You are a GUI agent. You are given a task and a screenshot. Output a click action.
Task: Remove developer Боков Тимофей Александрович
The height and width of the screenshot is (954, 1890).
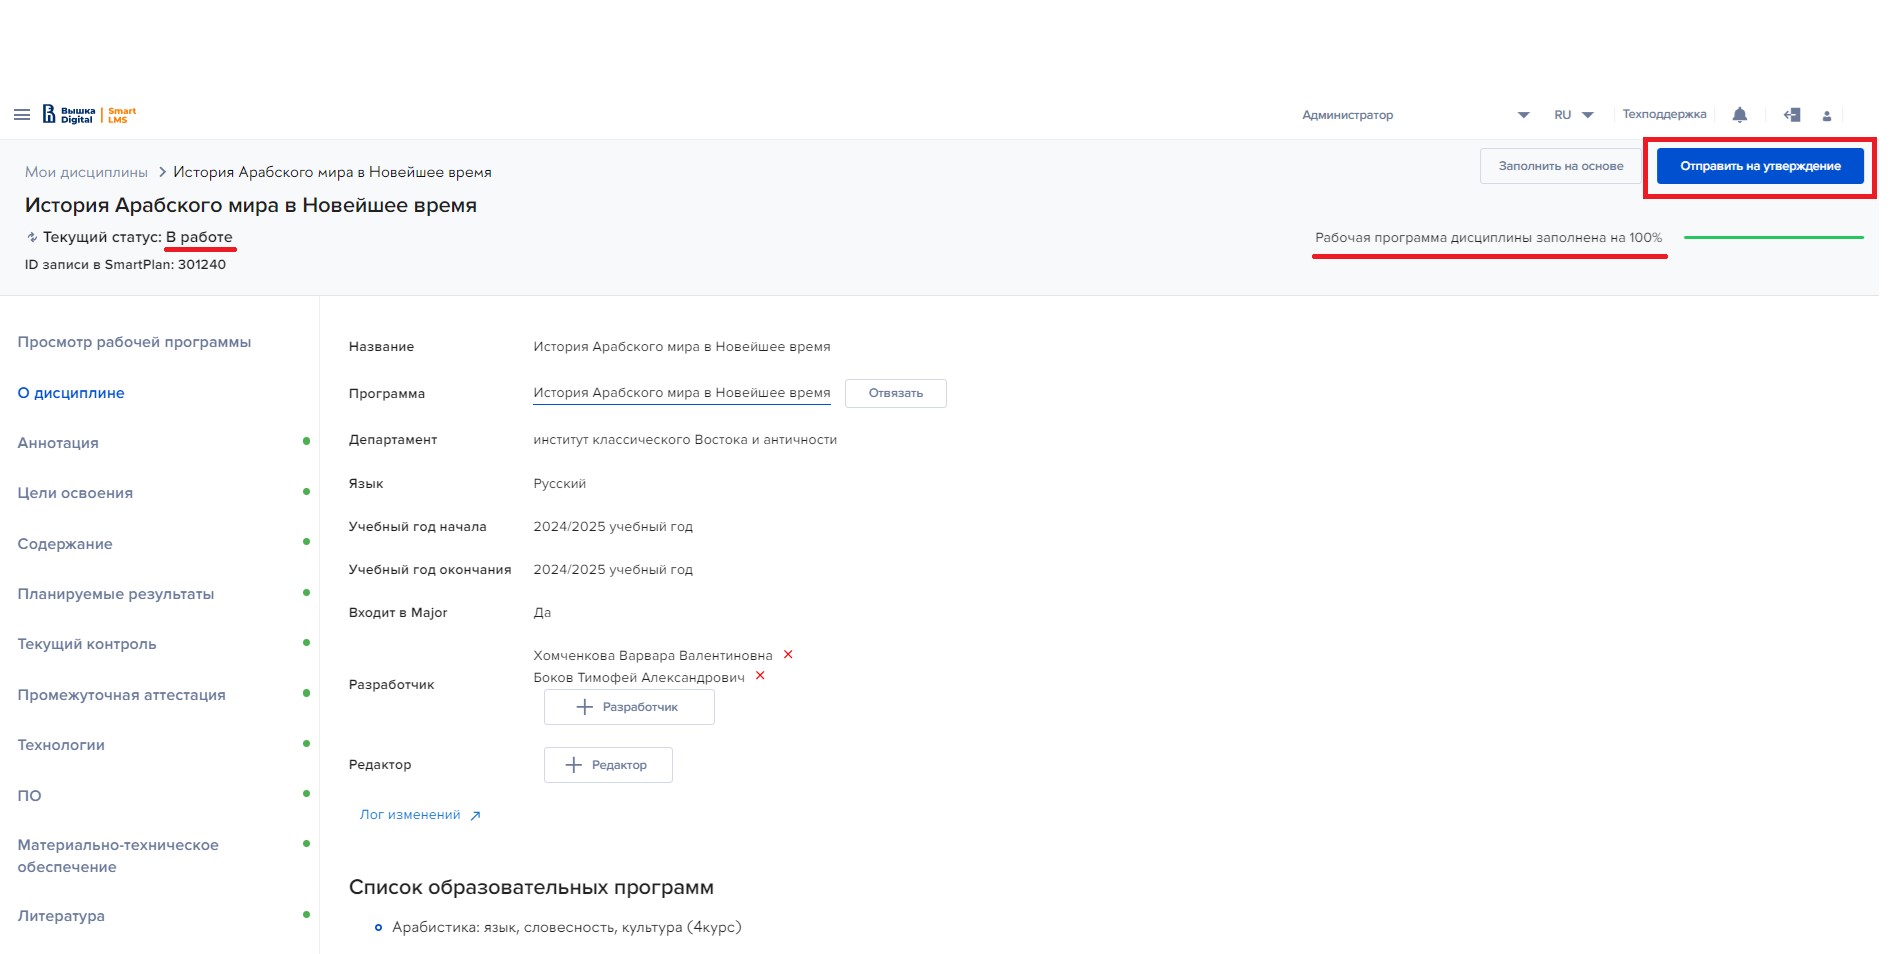coord(760,676)
